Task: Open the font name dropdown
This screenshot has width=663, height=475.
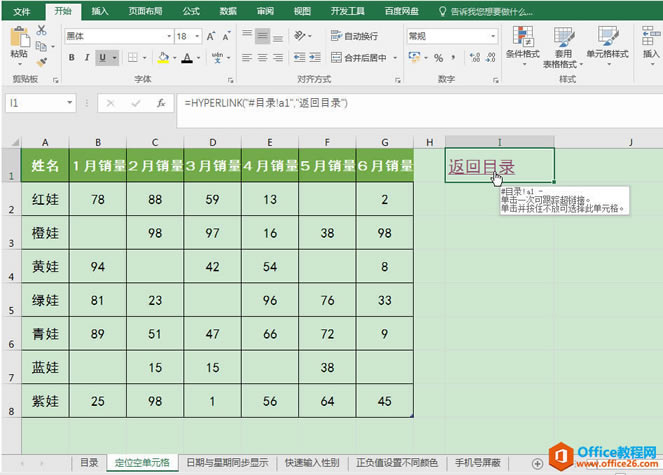Action: tap(169, 36)
